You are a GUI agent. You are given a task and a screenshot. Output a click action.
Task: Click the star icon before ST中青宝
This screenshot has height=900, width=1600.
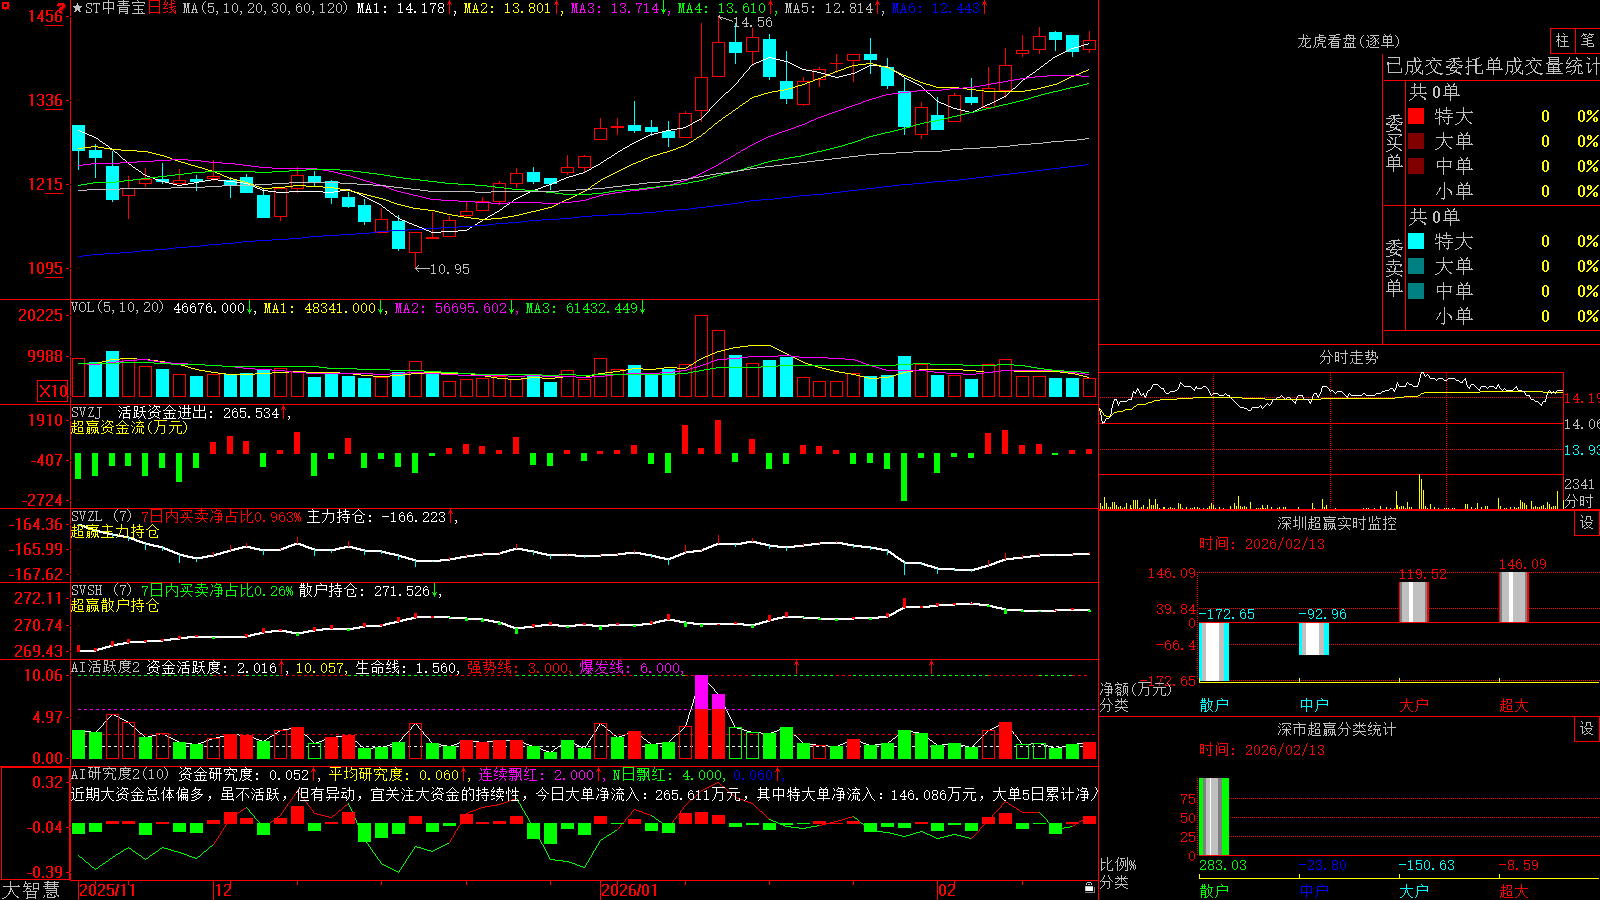78,8
